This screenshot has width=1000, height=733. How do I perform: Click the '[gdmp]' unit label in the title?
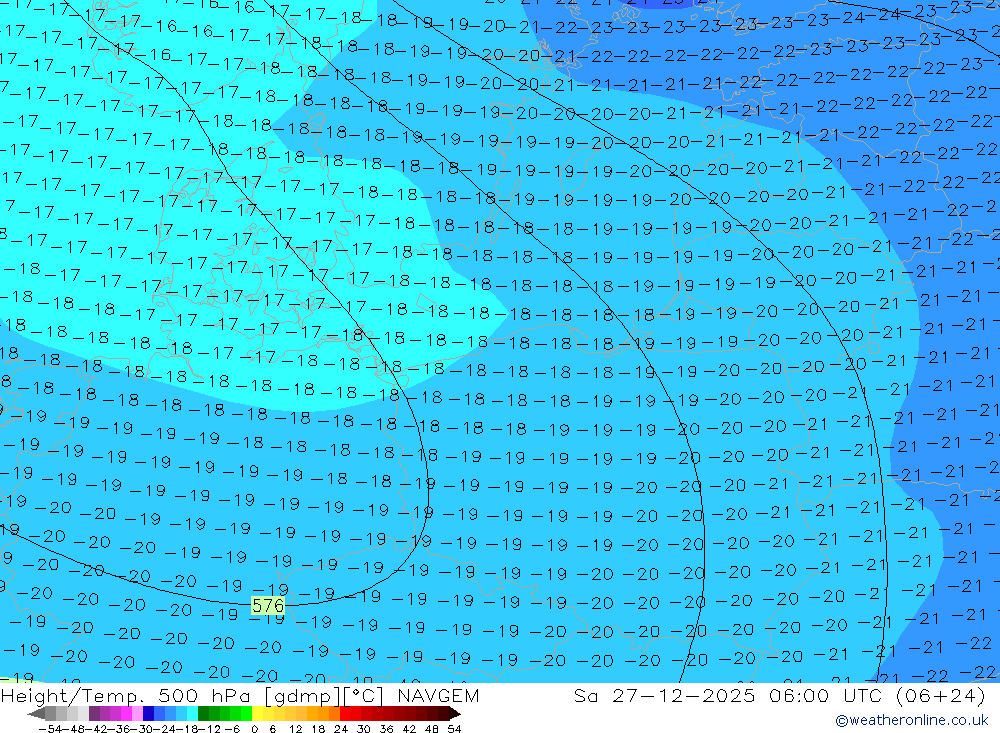(300, 695)
